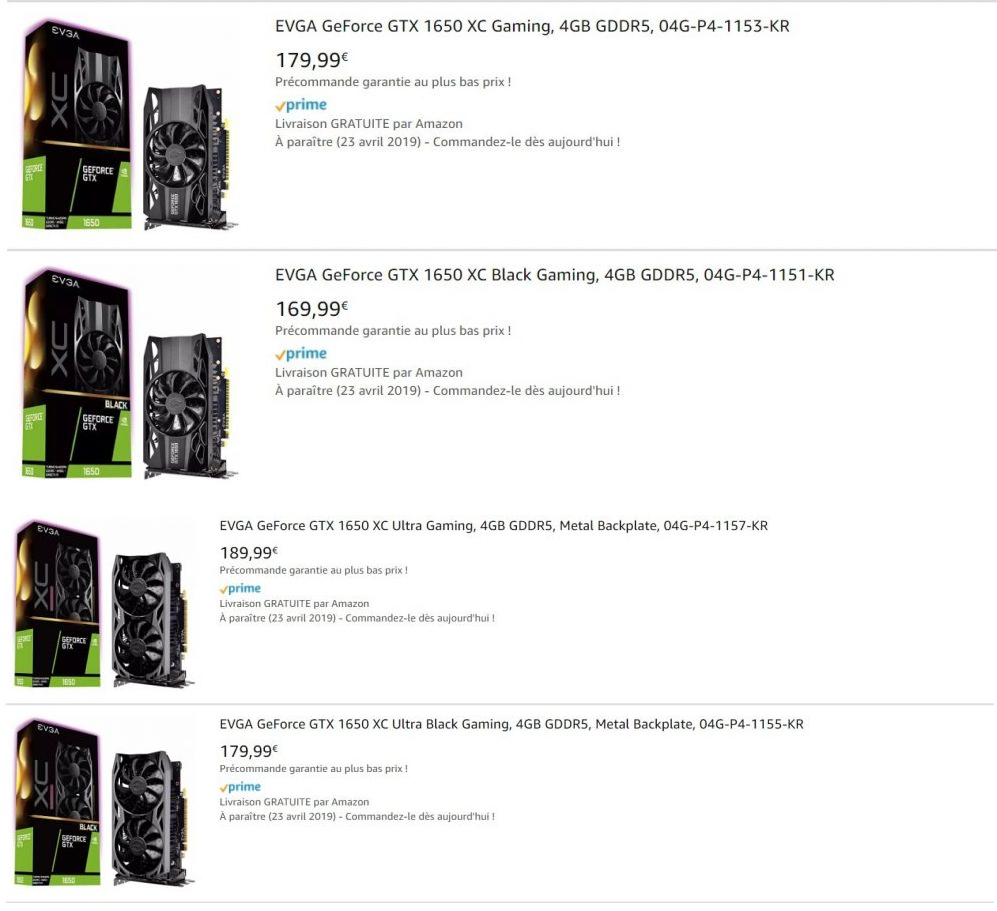This screenshot has height=911, width=997.
Task: Click the 169,99€ price of the XC Black card
Action: (312, 308)
